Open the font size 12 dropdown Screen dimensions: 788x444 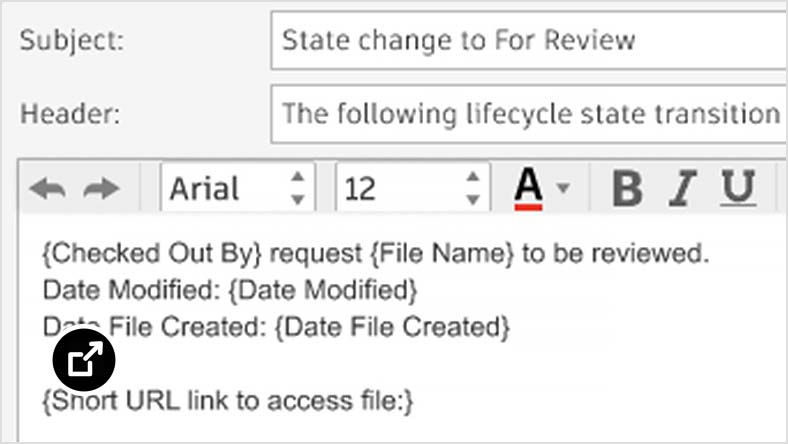click(413, 189)
